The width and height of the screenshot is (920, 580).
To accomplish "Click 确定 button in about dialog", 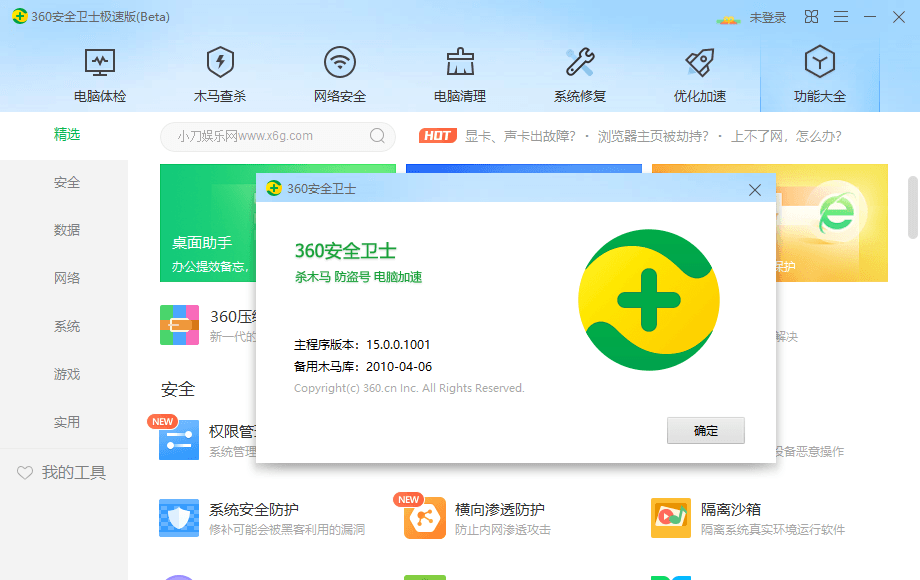I will tap(705, 430).
